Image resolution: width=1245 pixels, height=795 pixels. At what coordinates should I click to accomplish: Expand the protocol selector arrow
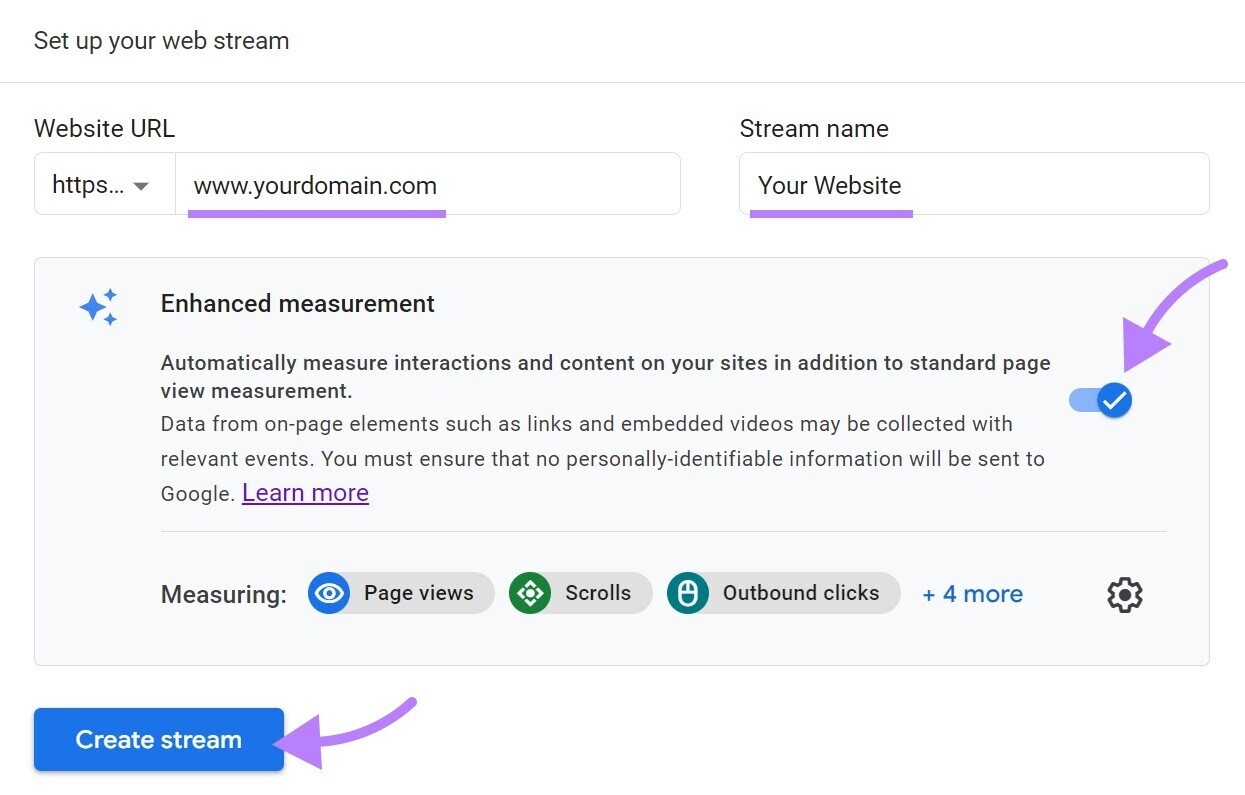(x=140, y=185)
